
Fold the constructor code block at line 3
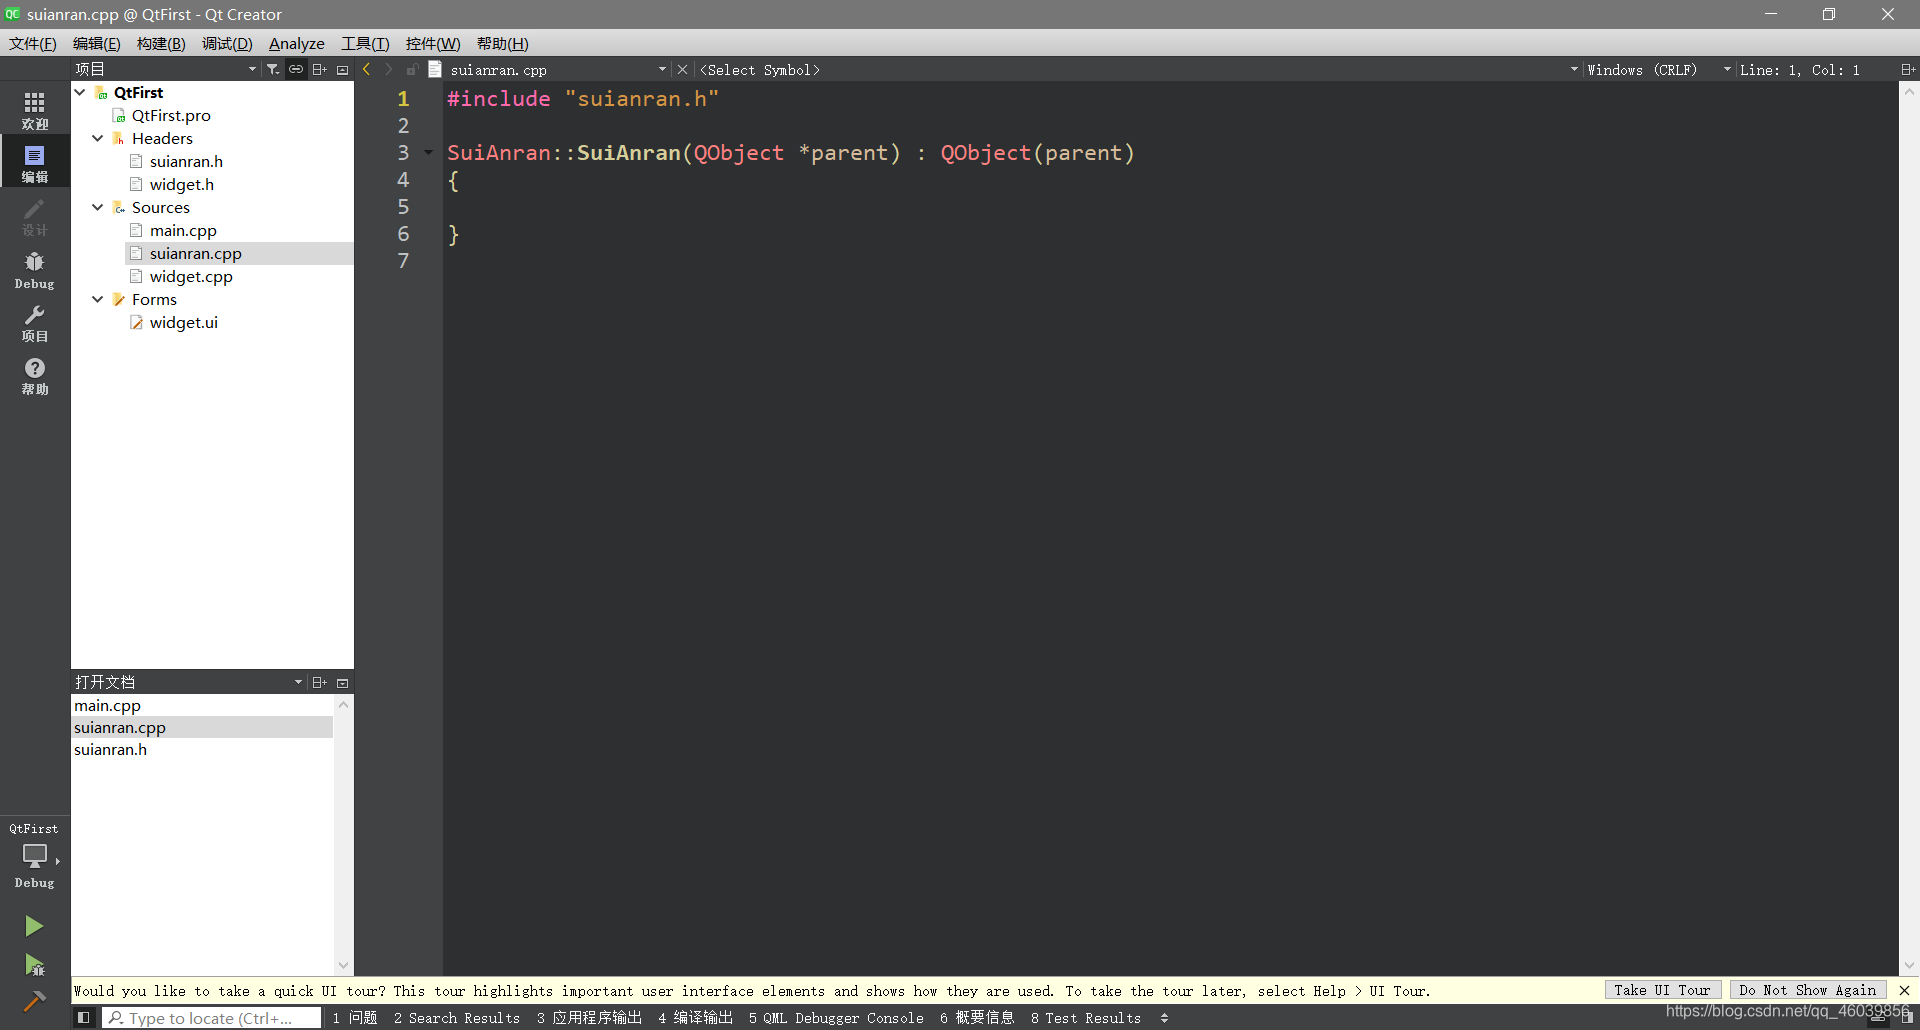[429, 153]
